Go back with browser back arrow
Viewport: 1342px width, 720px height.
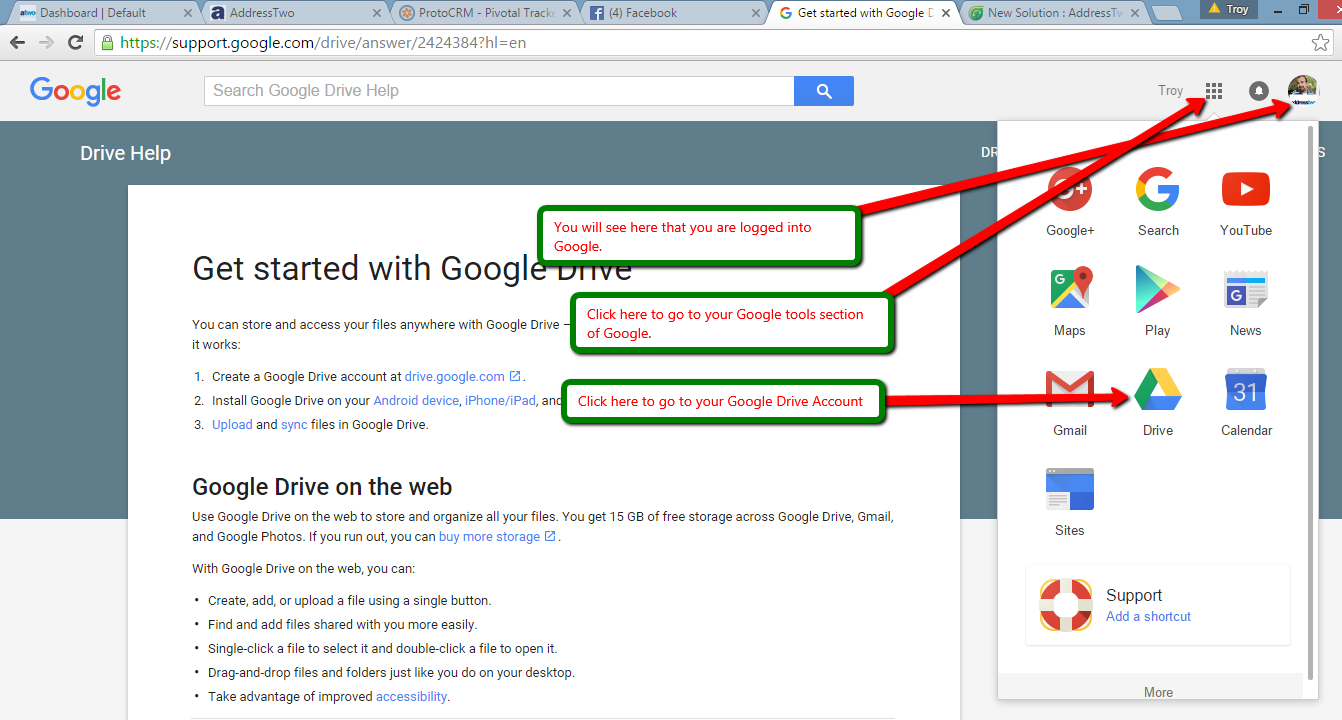[17, 43]
